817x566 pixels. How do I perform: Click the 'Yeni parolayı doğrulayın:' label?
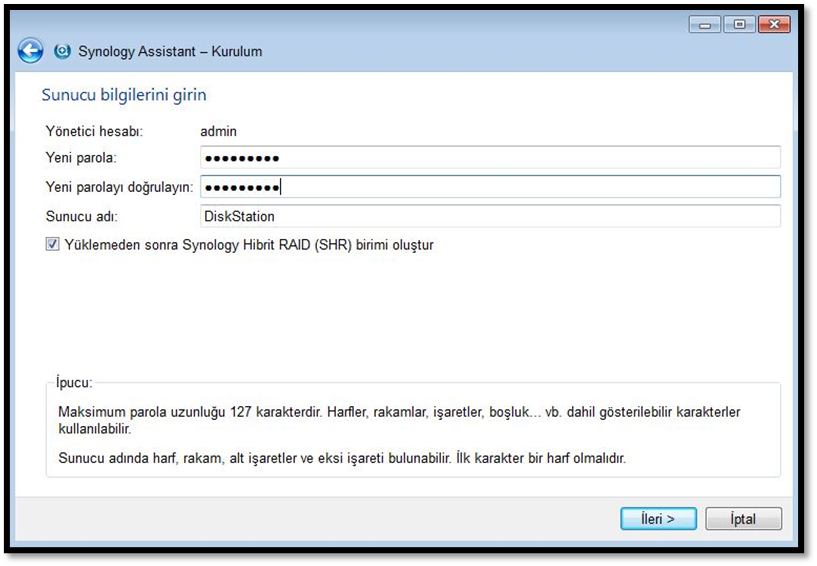[119, 188]
